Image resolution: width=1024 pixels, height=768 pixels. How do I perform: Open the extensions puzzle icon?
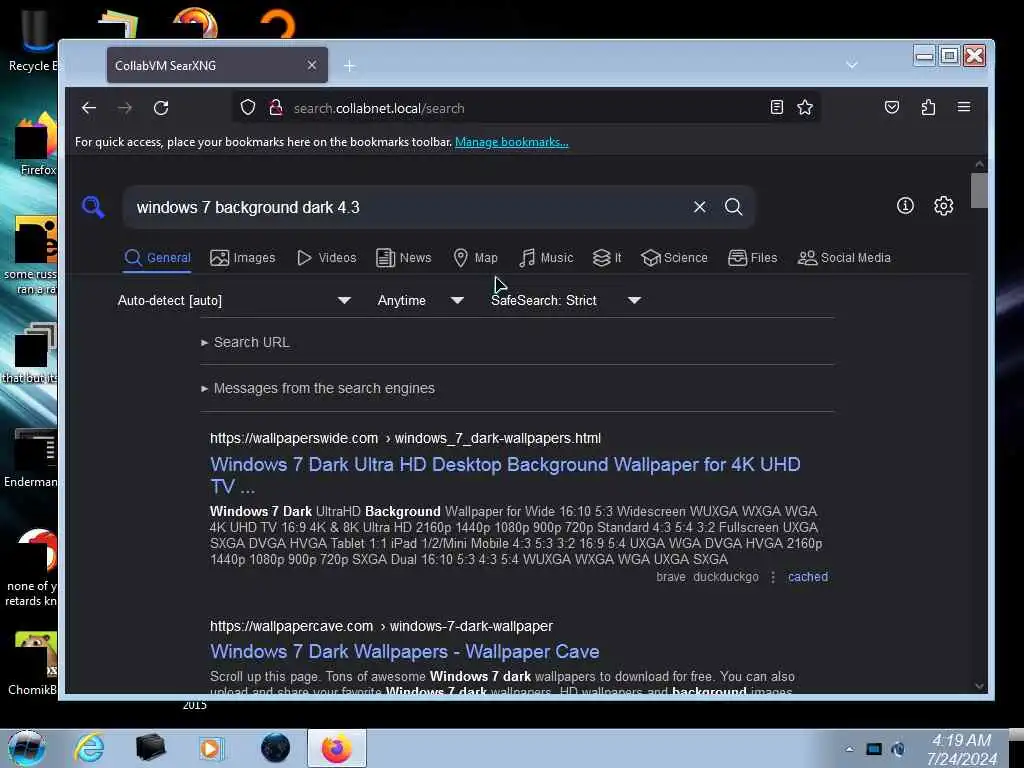click(x=928, y=107)
